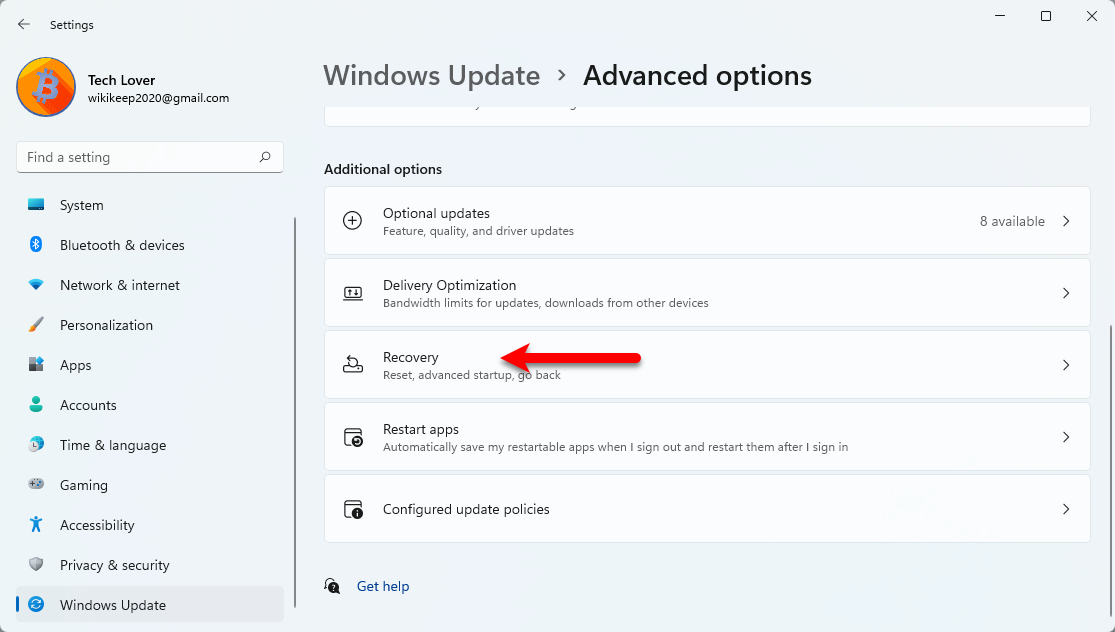Close the Settings window
Screen dimensions: 1115x632
[1092, 16]
